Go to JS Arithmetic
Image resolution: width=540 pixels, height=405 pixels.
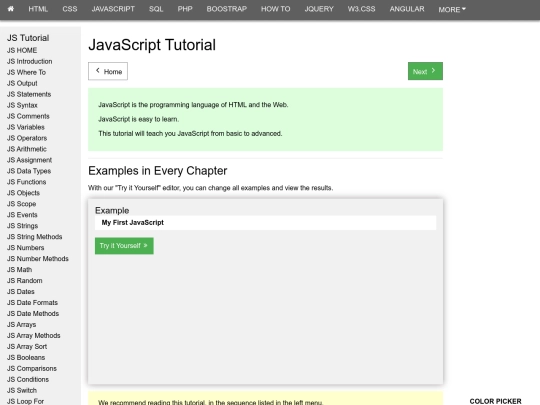(27, 149)
